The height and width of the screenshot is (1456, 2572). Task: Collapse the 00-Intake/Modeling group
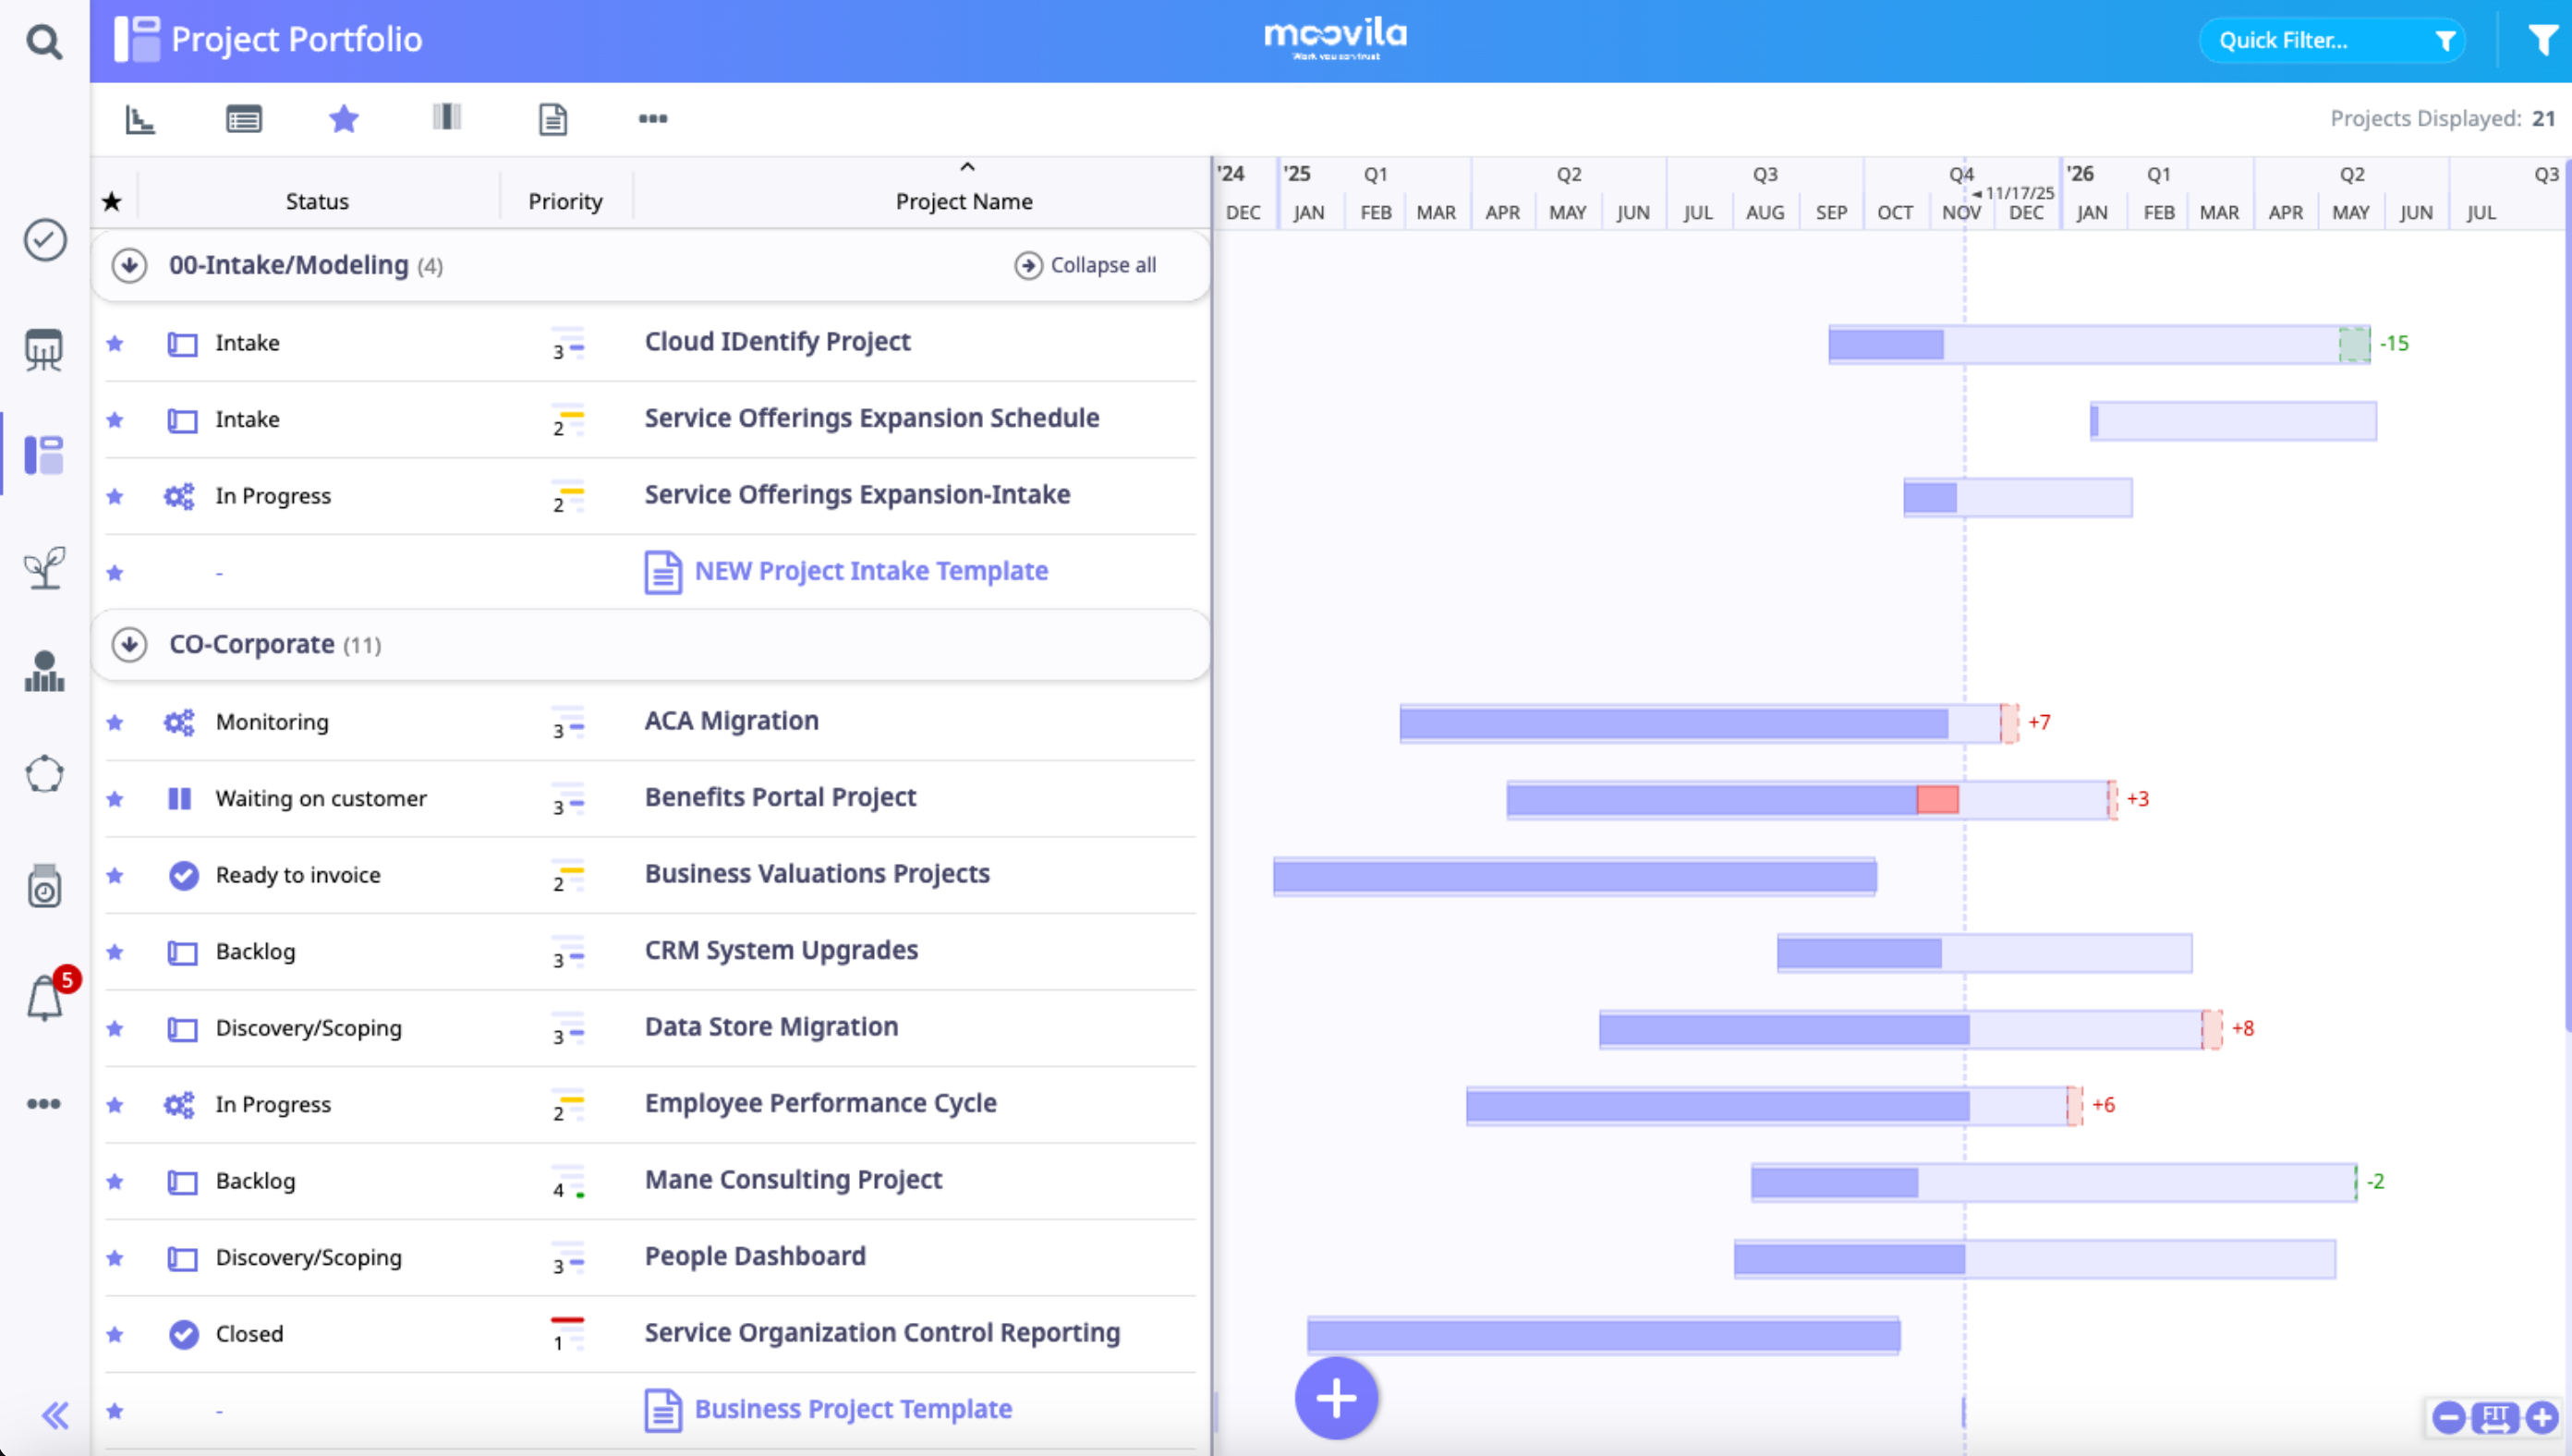point(129,265)
